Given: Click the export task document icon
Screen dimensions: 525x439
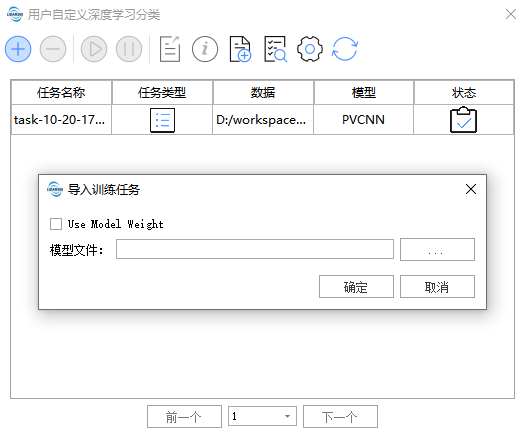Looking at the screenshot, I should point(170,49).
